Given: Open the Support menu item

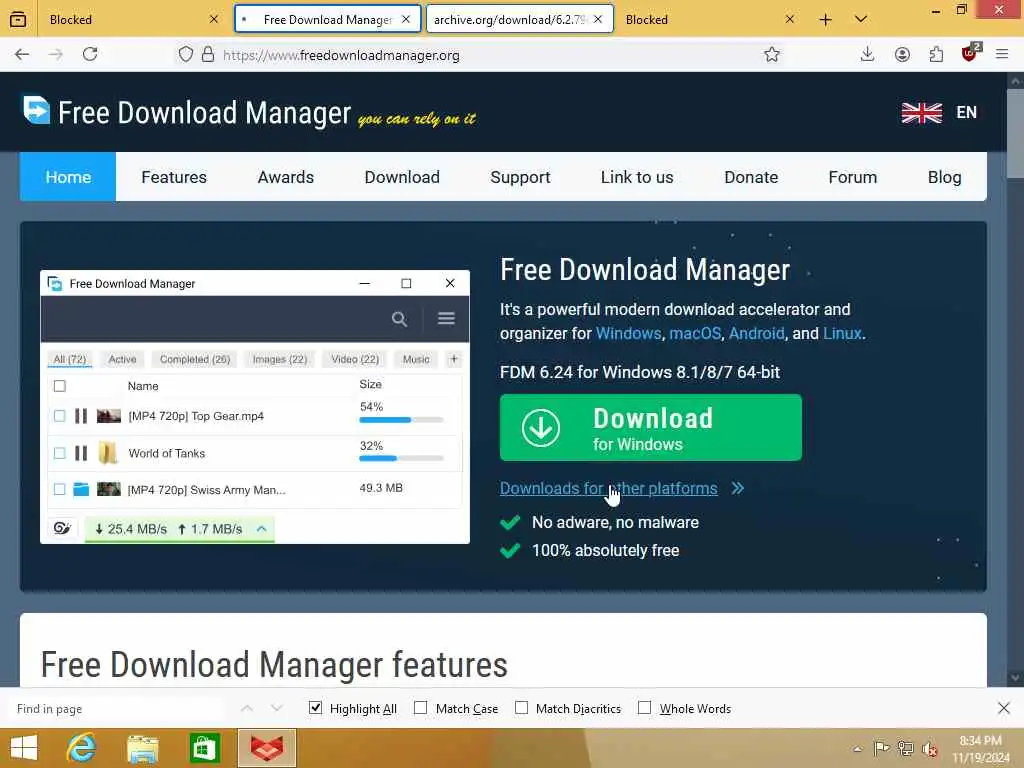Looking at the screenshot, I should coord(520,177).
